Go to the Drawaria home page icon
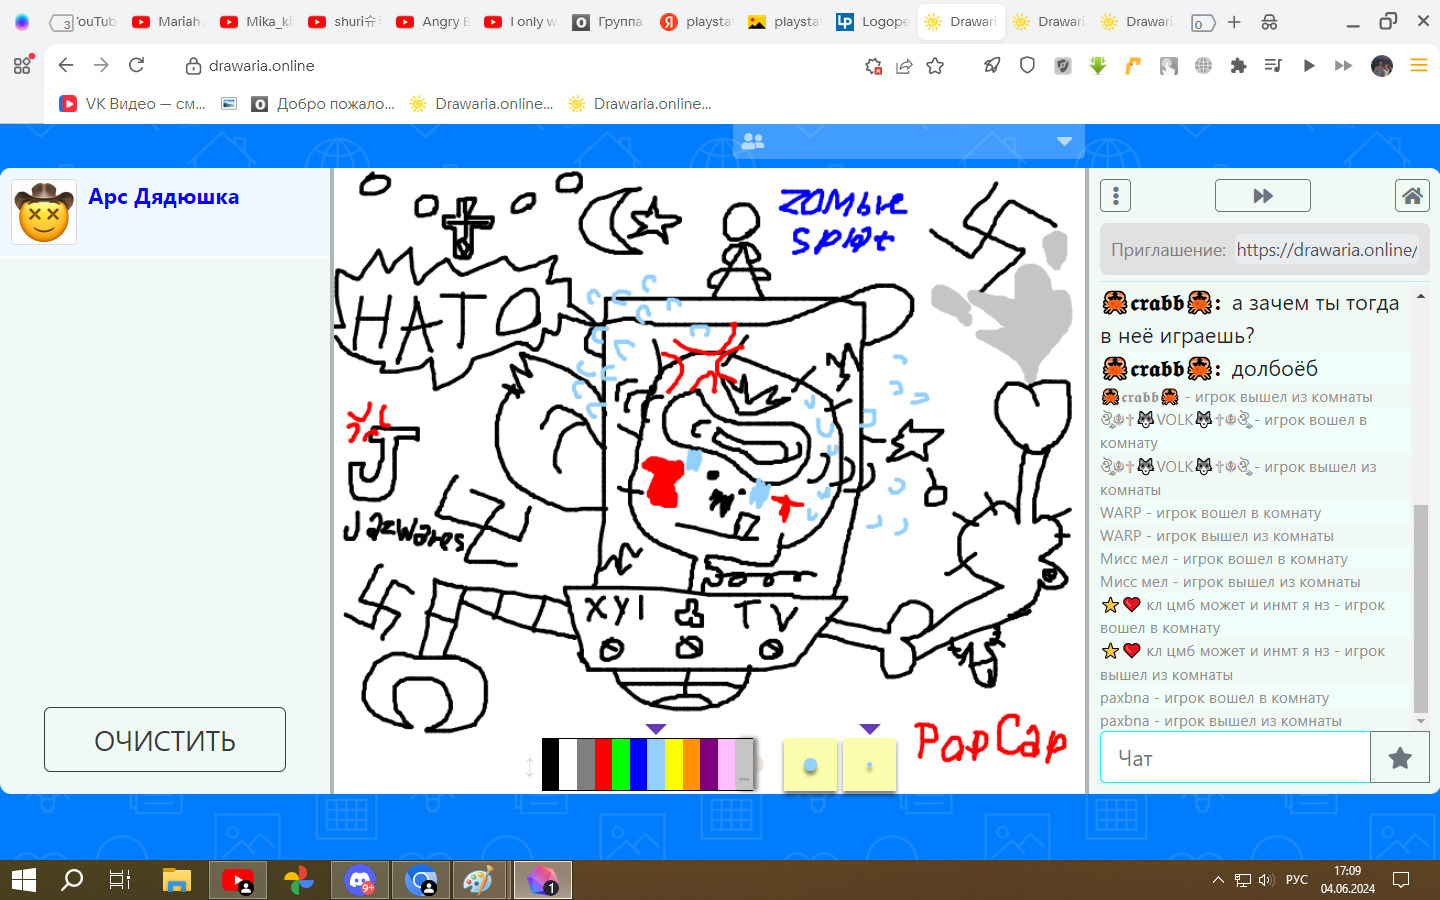Screen dimensions: 1440x900 coord(1412,196)
